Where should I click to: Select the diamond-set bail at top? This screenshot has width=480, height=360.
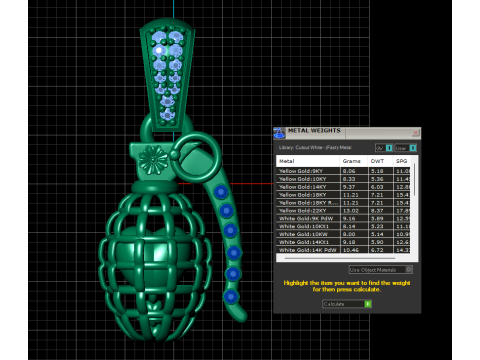click(x=167, y=75)
